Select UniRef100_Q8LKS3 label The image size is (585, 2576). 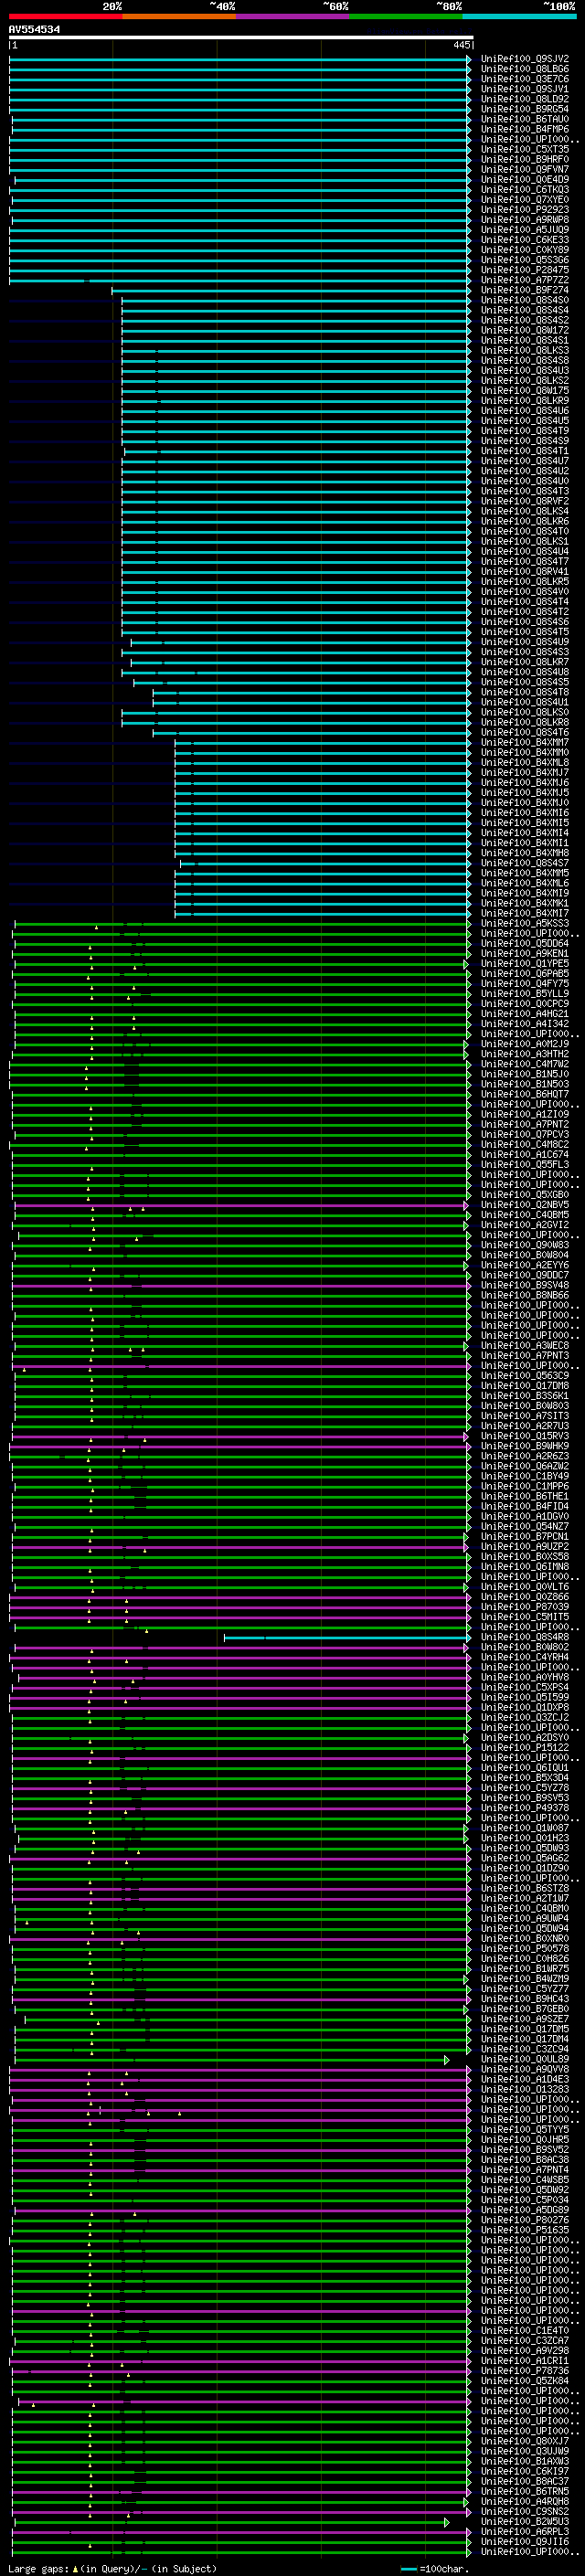click(x=525, y=350)
